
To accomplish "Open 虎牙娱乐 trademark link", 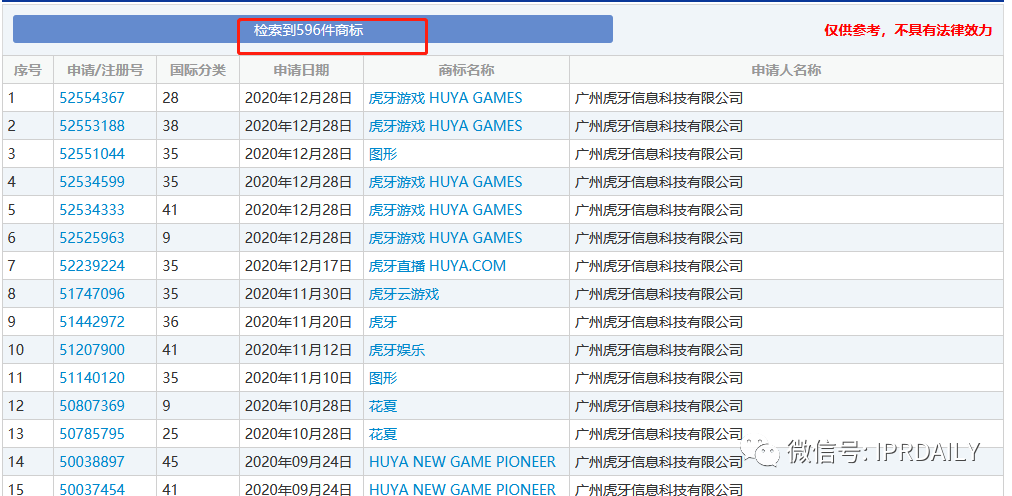I will [396, 350].
